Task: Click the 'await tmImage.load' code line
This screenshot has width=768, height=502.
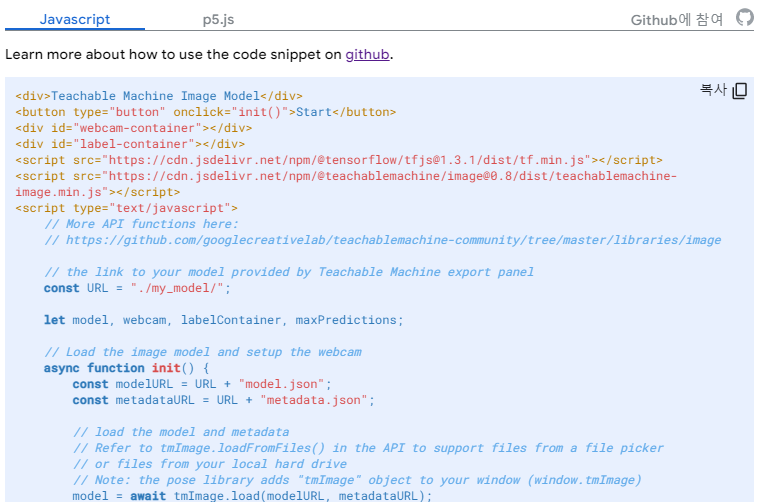Action: click(x=252, y=496)
